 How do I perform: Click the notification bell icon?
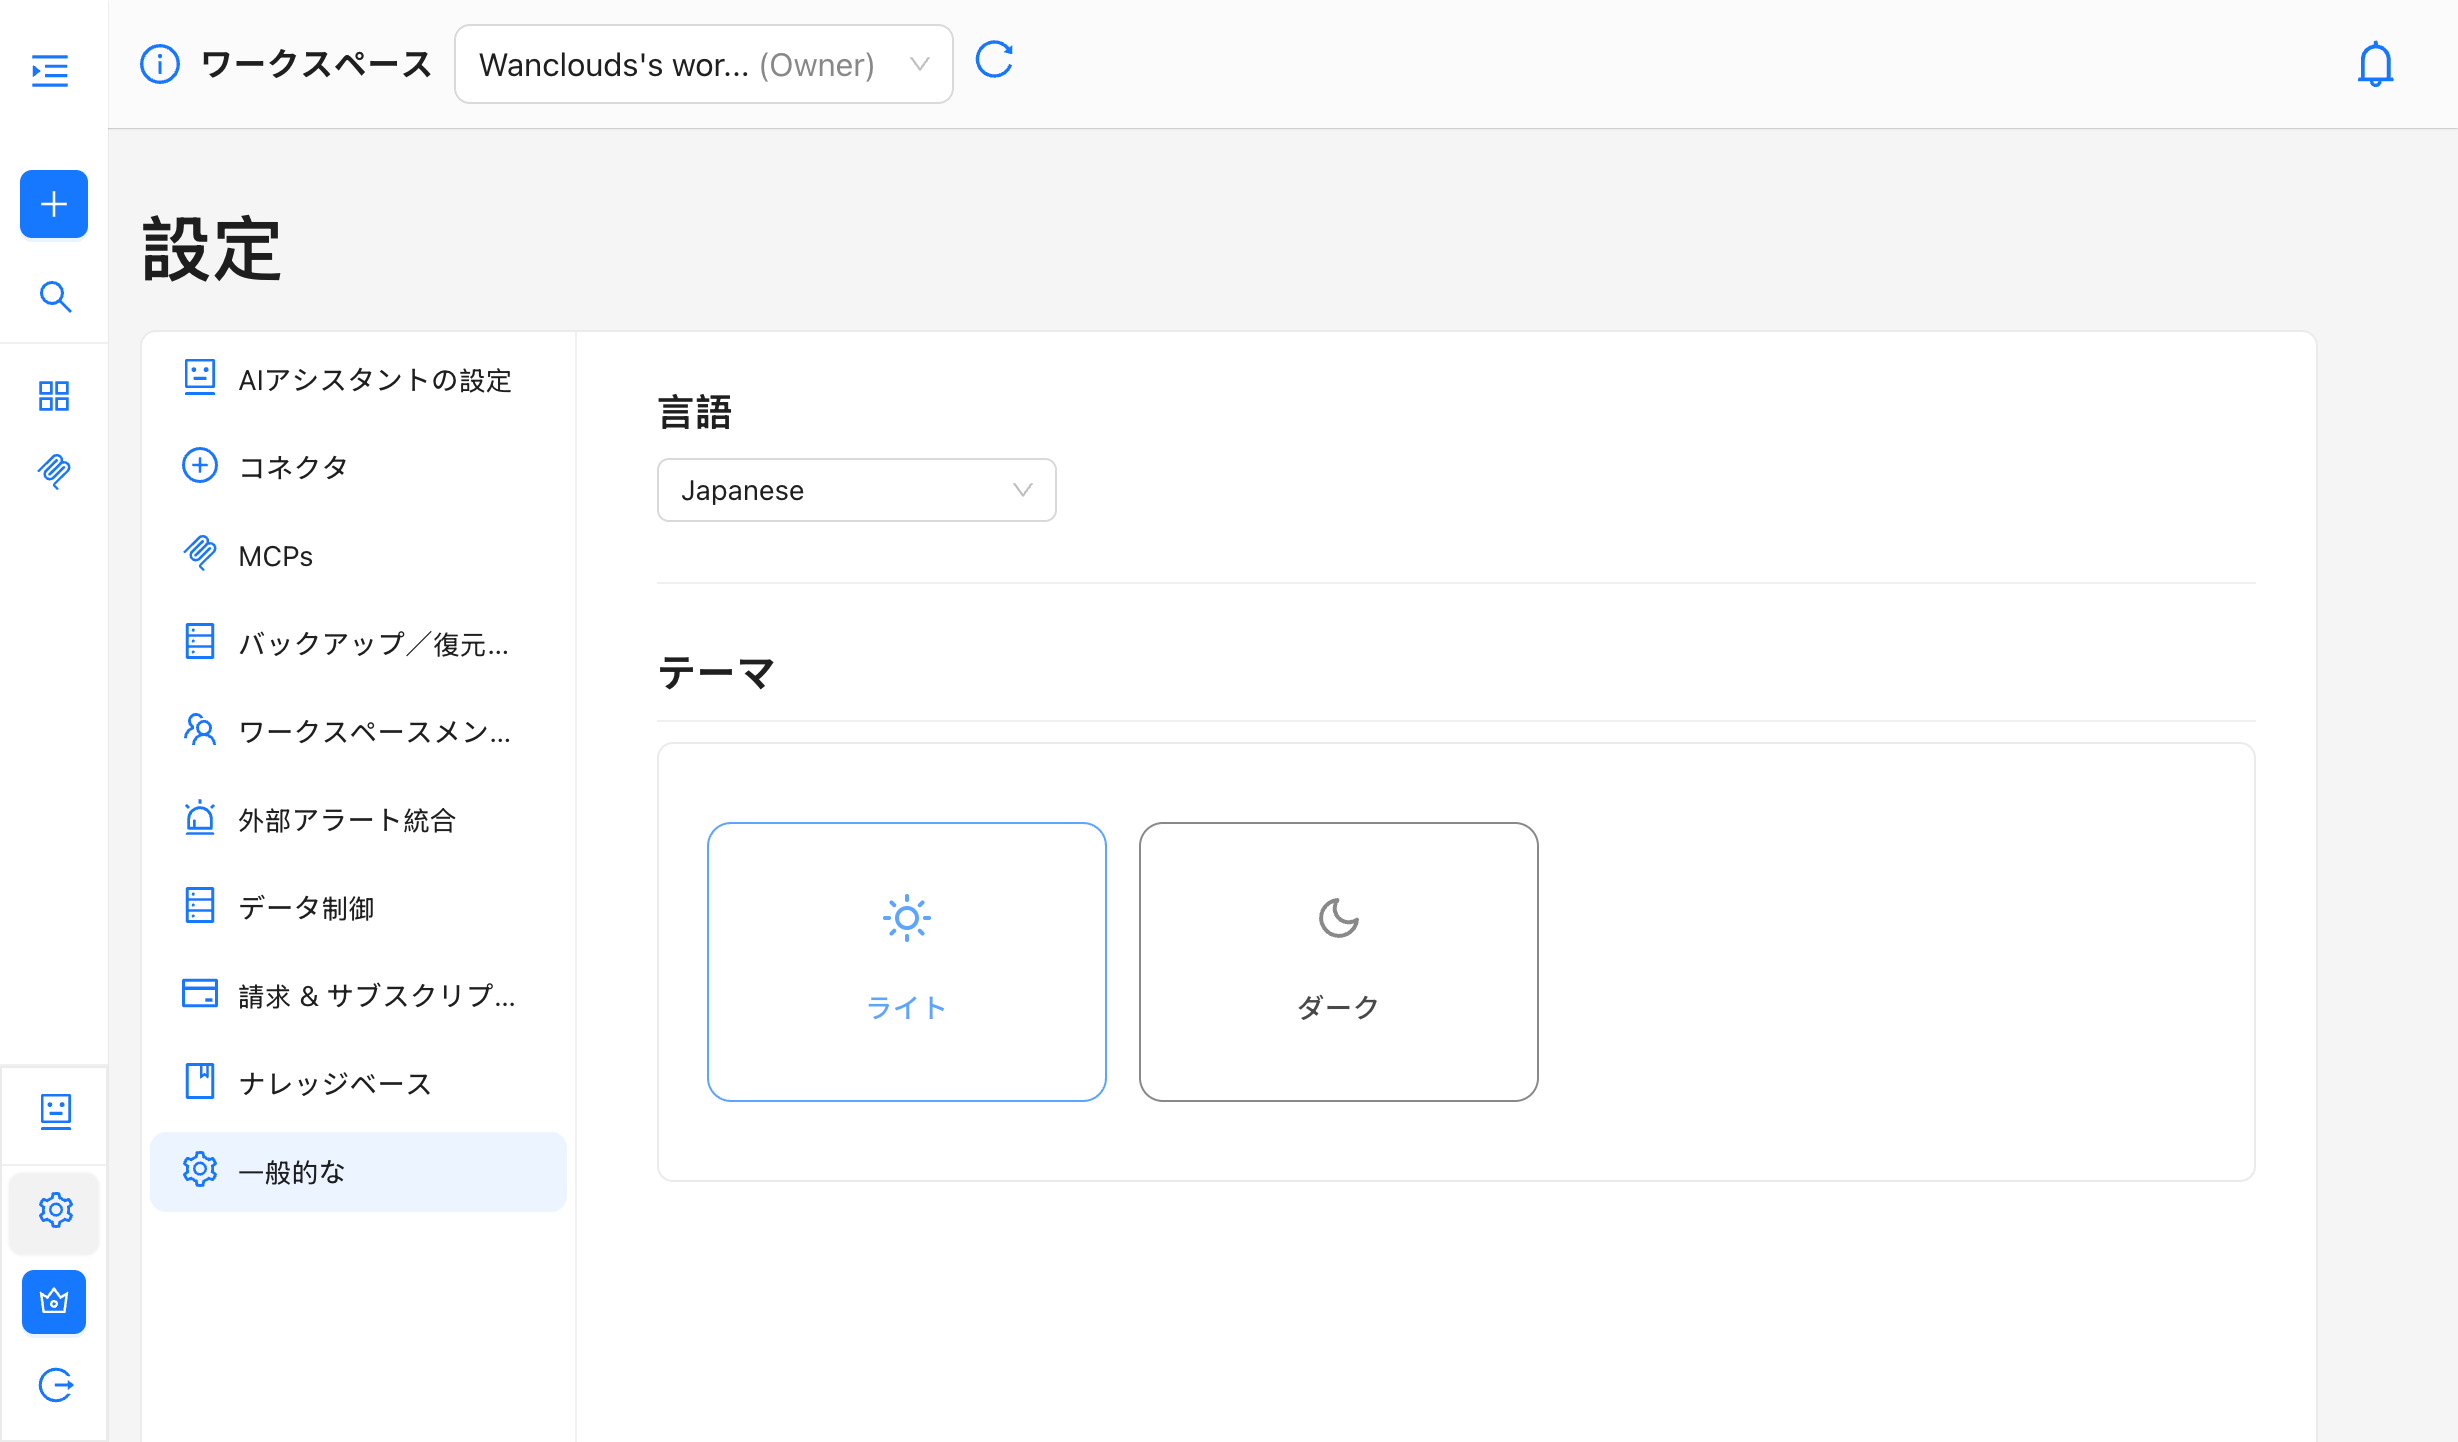click(2375, 65)
